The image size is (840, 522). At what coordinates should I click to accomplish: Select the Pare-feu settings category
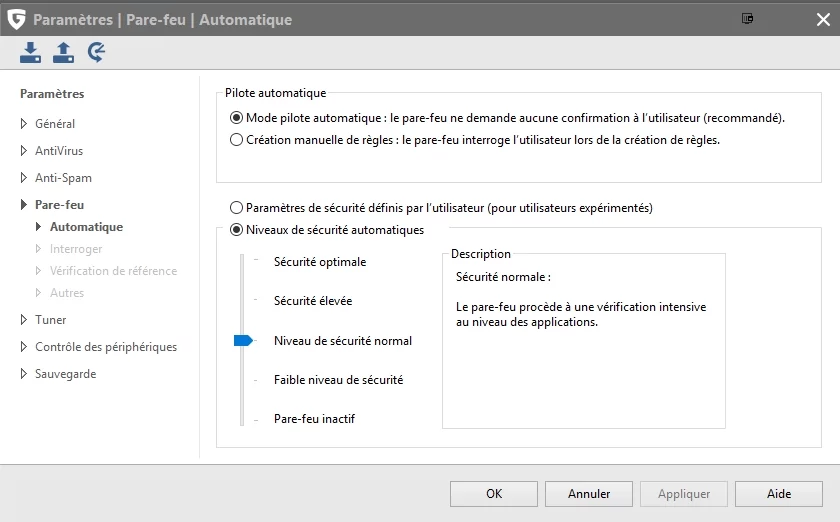59,205
